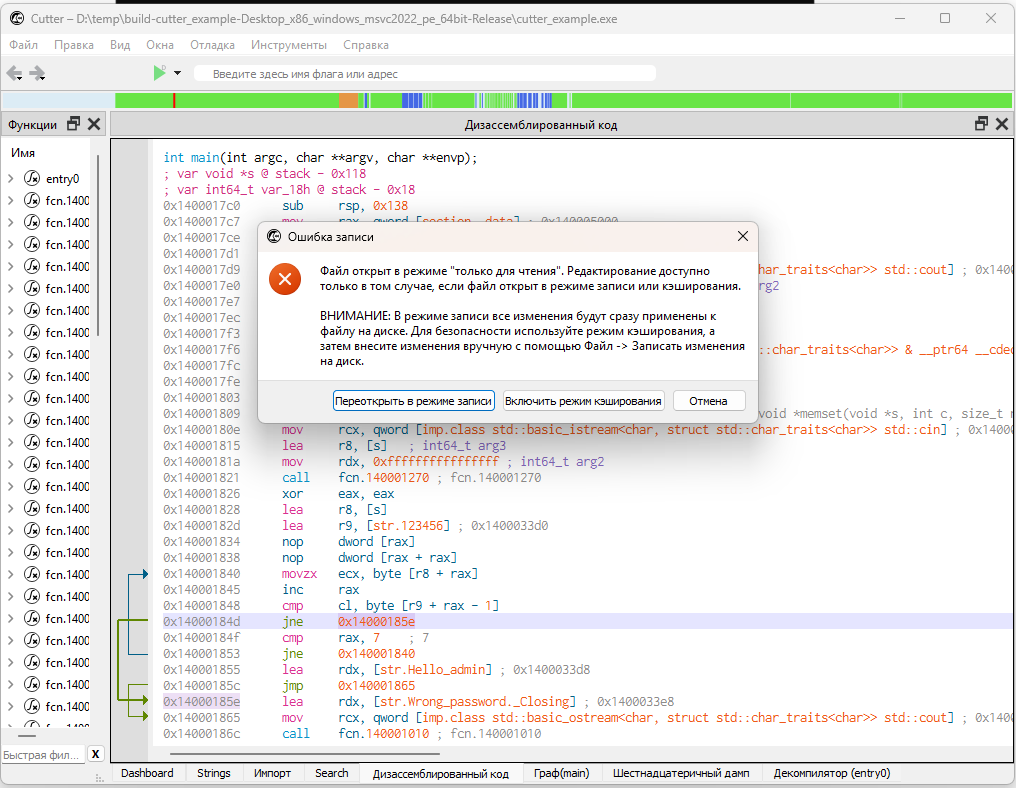Open the Файл menu
The image size is (1016, 788).
24,45
